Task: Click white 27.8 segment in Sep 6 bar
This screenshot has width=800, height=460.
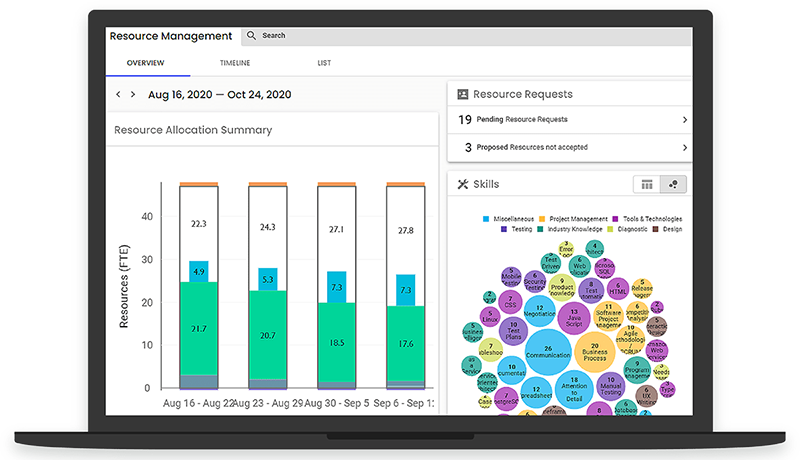Action: 406,231
